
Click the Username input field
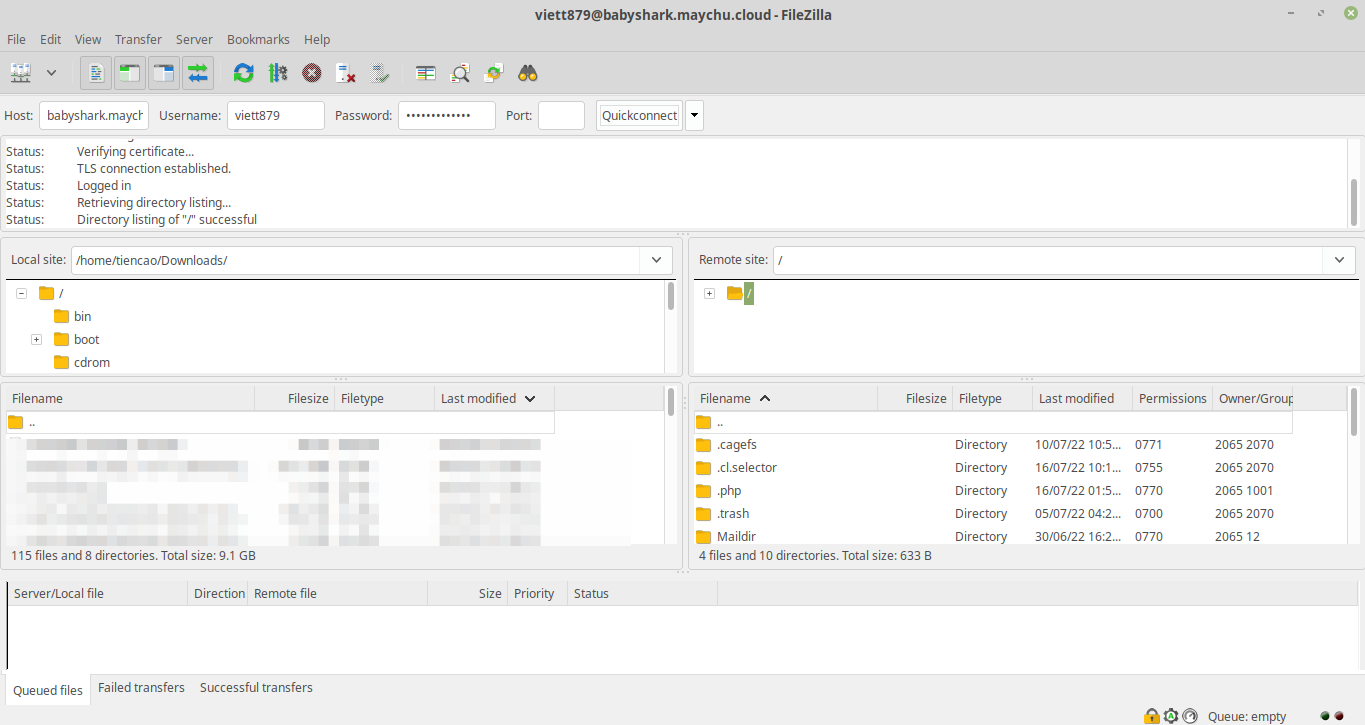click(x=276, y=115)
